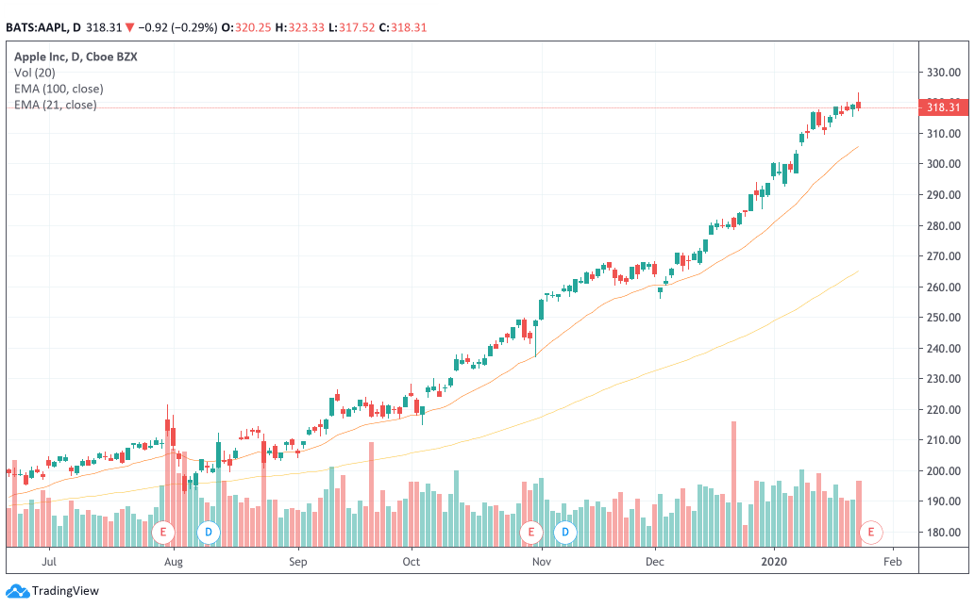This screenshot has width=975, height=608.
Task: Click the 250.00 price axis label
Action: (943, 318)
